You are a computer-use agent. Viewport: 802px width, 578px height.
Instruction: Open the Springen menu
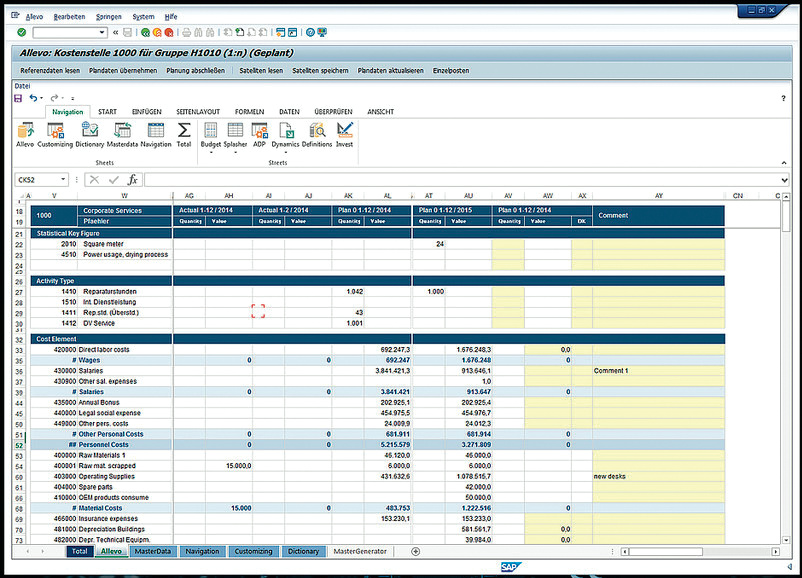[110, 17]
